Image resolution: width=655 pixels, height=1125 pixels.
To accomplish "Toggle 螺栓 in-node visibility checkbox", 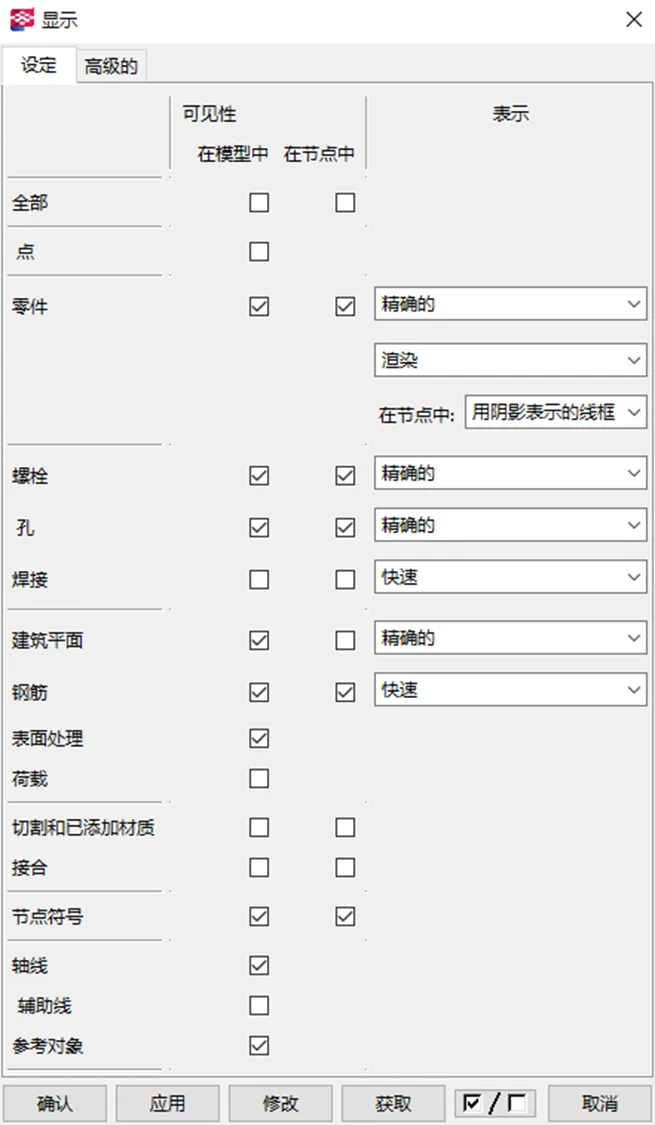I will pyautogui.click(x=345, y=475).
